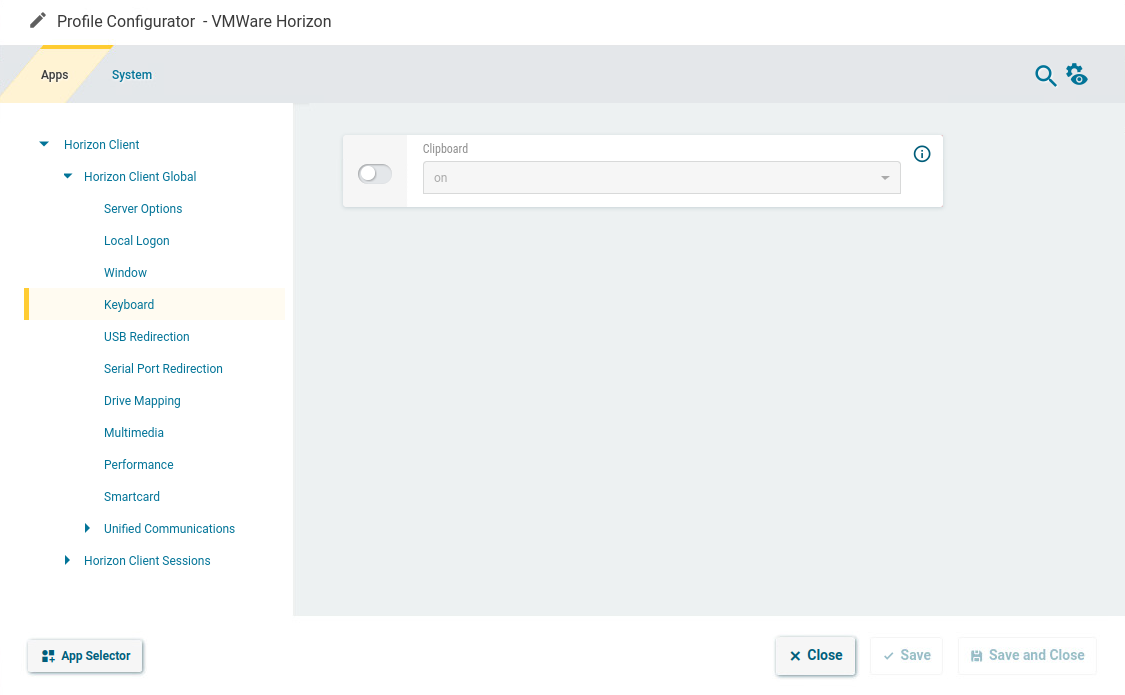Click the Horizon Client root label

point(101,144)
